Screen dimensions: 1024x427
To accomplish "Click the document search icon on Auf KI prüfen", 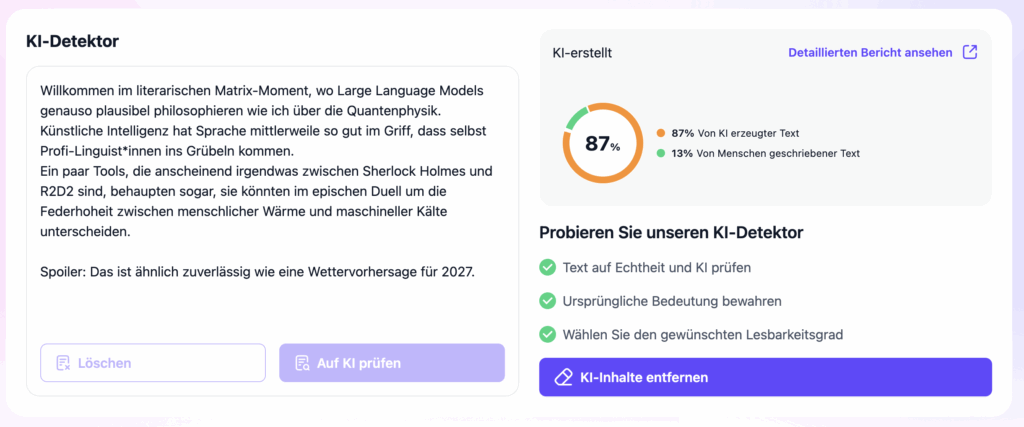I will click(x=301, y=363).
